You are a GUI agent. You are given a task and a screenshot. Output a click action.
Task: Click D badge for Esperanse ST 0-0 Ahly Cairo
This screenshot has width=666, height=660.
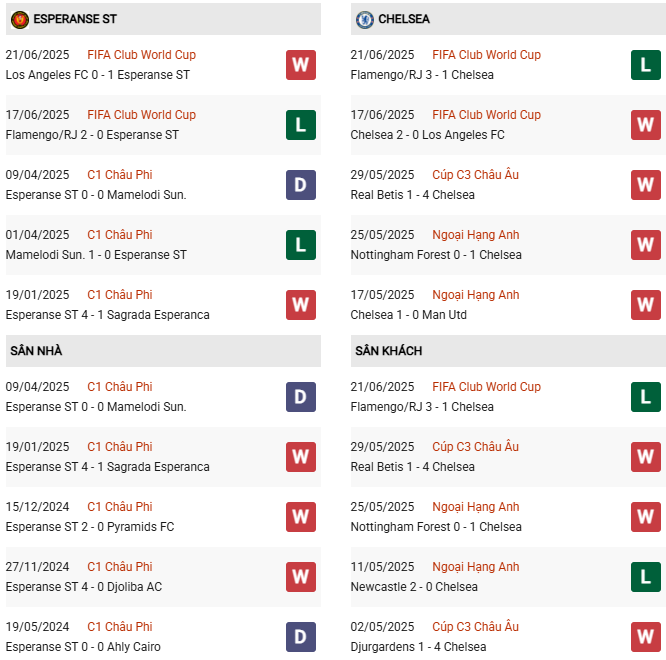300,637
